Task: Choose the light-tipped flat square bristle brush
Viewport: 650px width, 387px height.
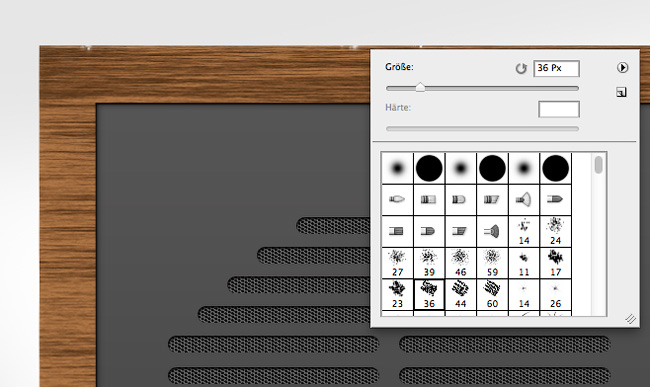Action: (429, 200)
